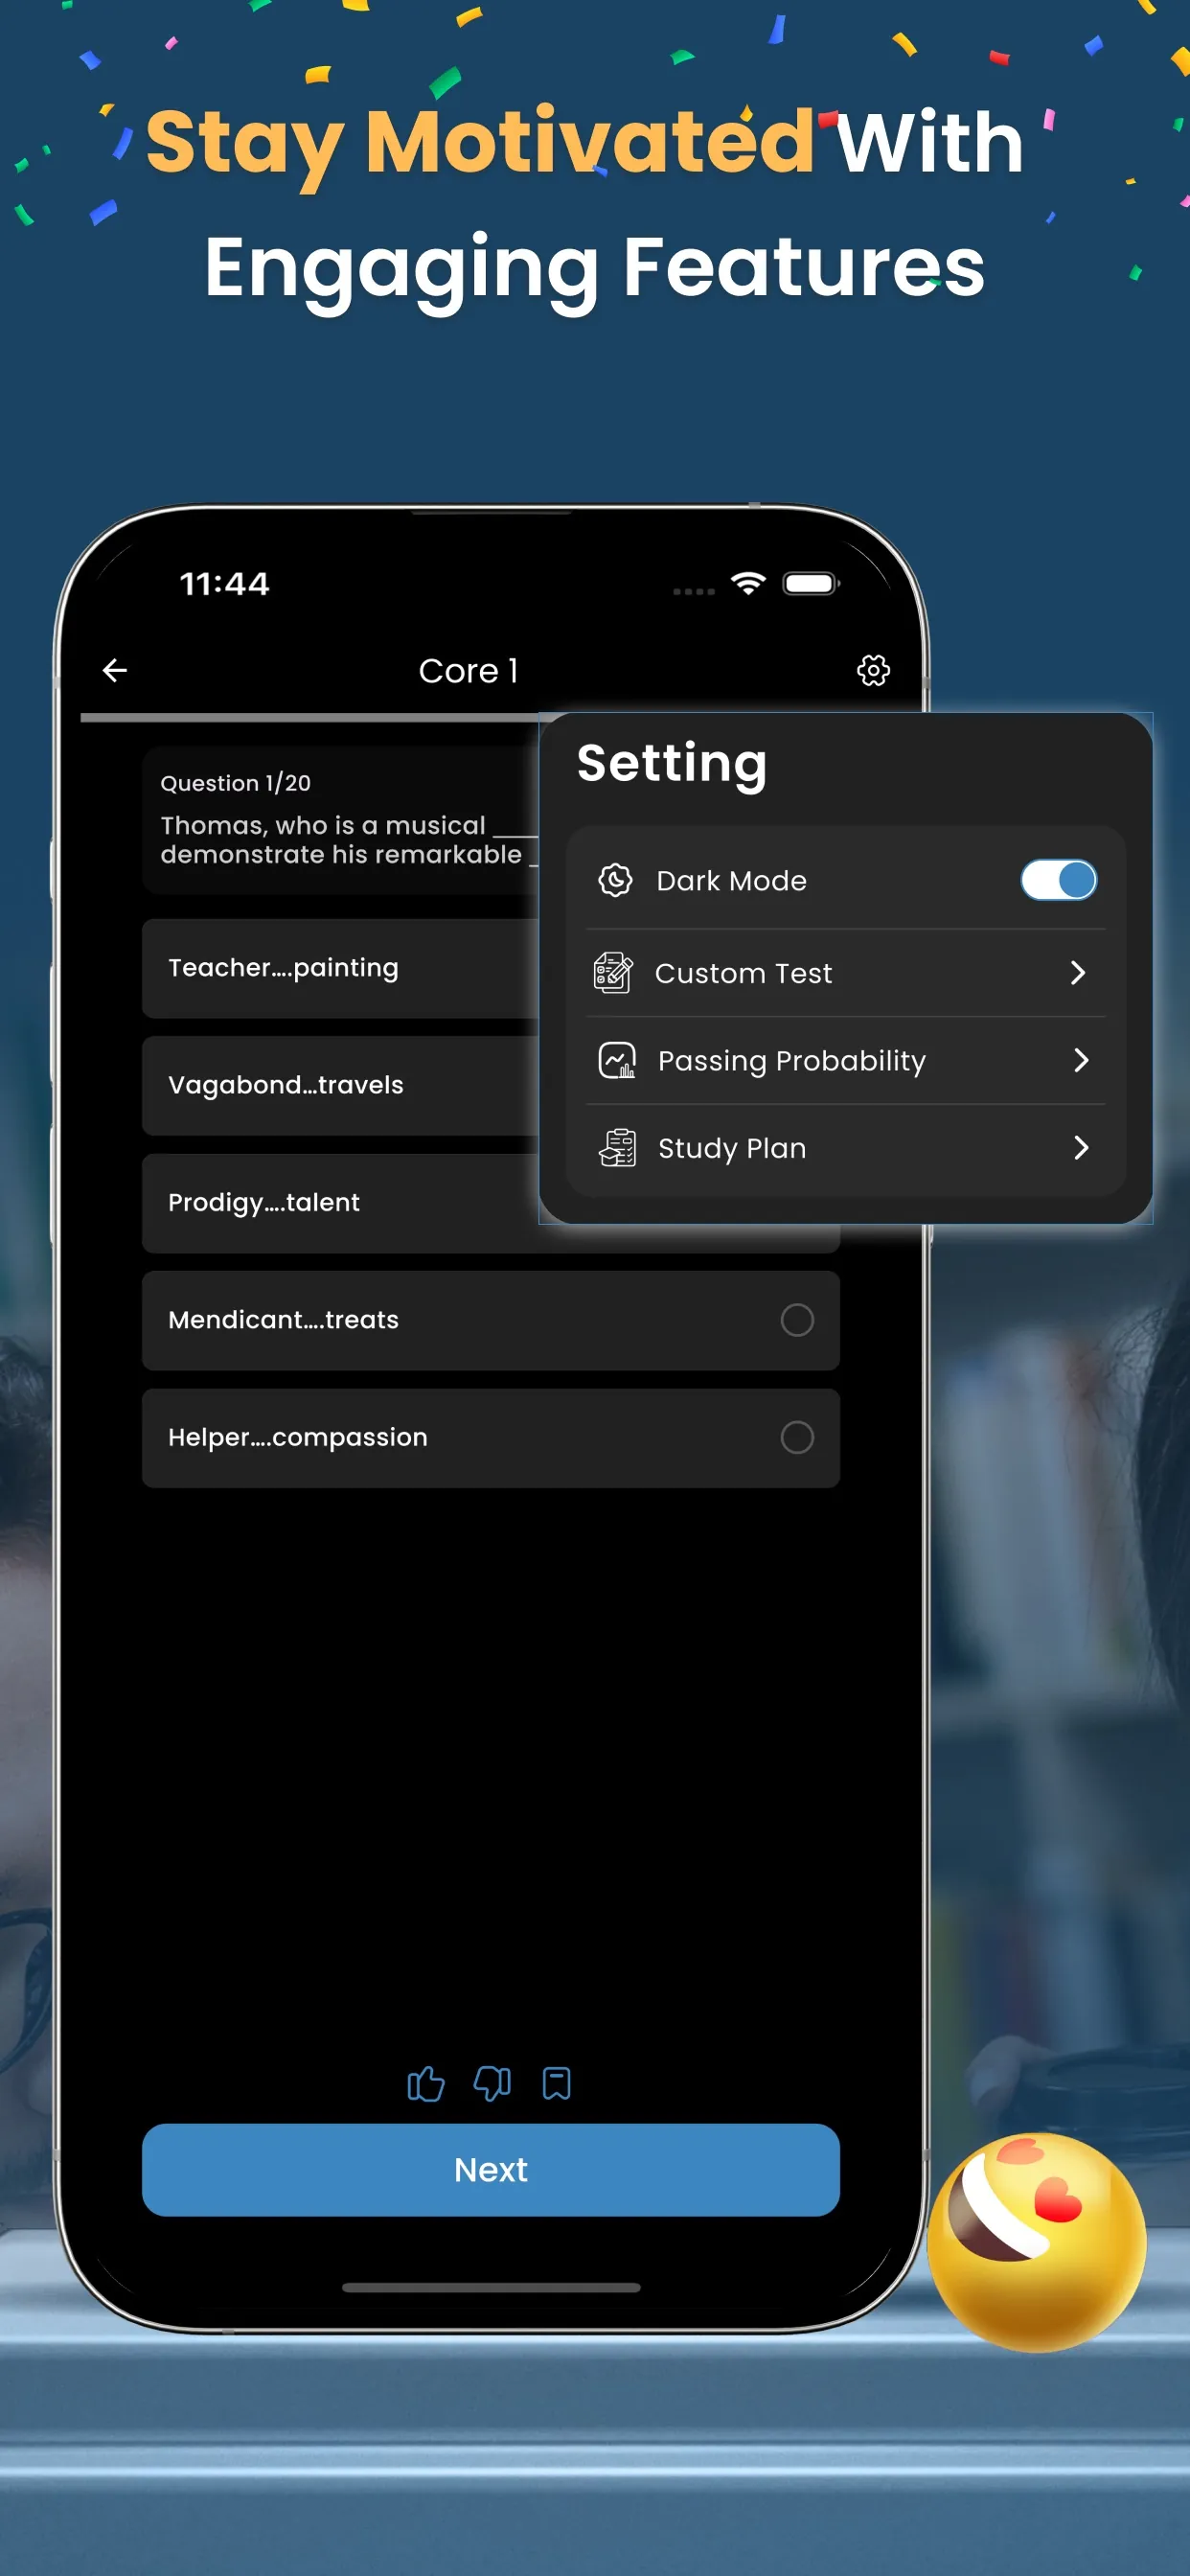Tap the thumbs down icon

pos(492,2084)
